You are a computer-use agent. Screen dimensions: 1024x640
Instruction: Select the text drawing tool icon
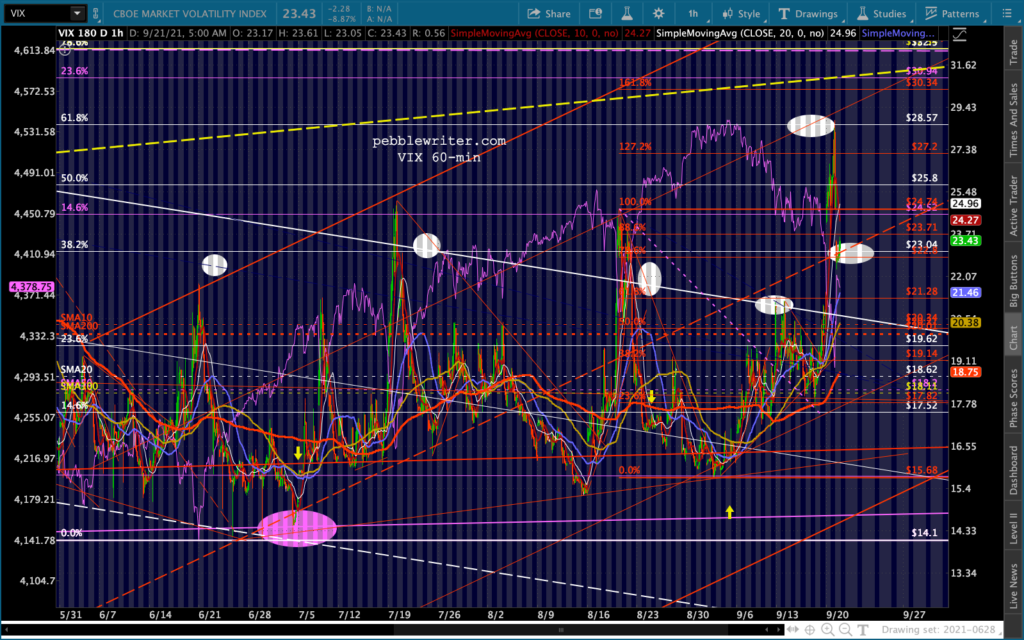click(x=863, y=629)
